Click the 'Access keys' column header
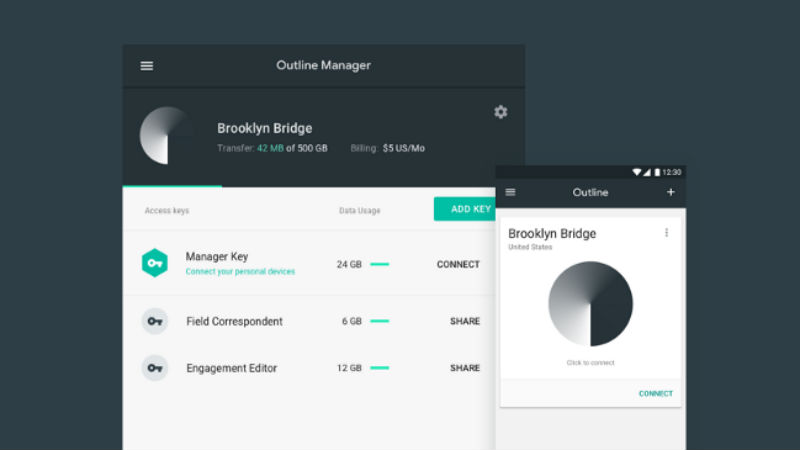The width and height of the screenshot is (800, 450). tap(167, 211)
